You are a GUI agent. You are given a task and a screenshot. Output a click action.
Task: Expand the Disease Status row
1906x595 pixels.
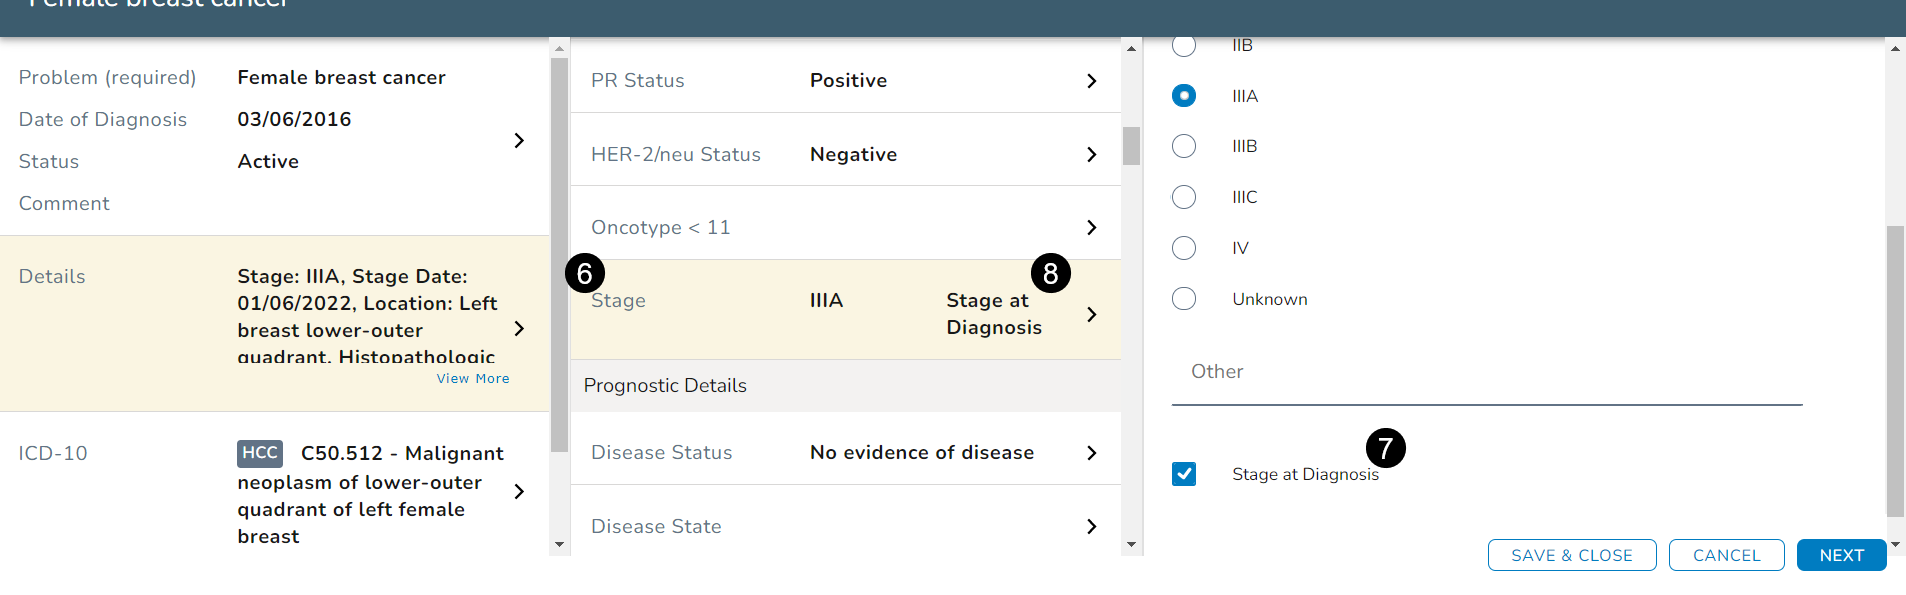(1091, 453)
